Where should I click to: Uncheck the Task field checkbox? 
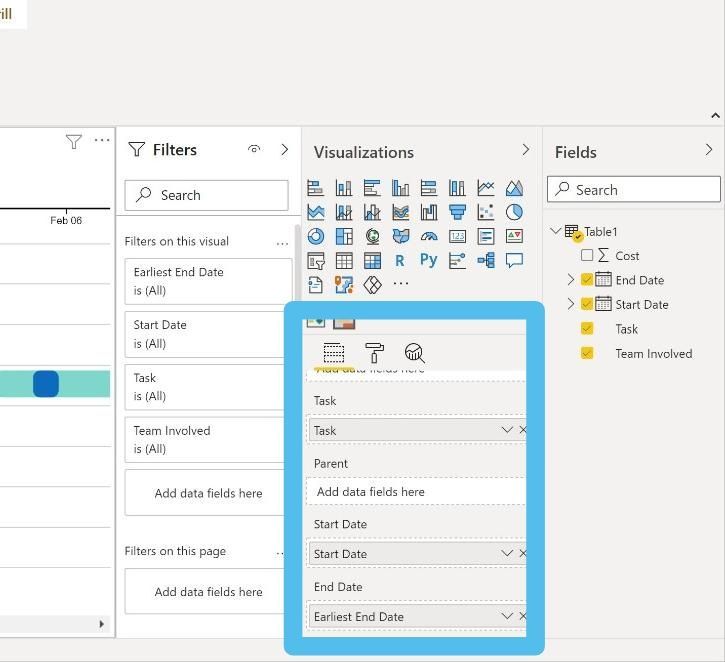[x=587, y=329]
